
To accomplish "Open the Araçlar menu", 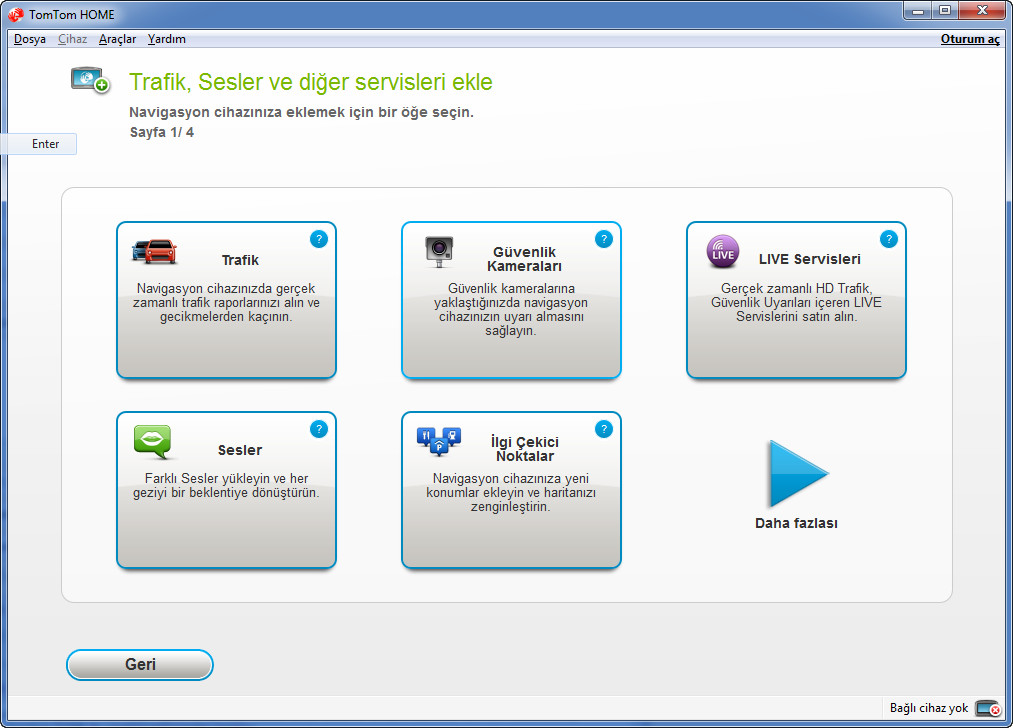I will 118,39.
